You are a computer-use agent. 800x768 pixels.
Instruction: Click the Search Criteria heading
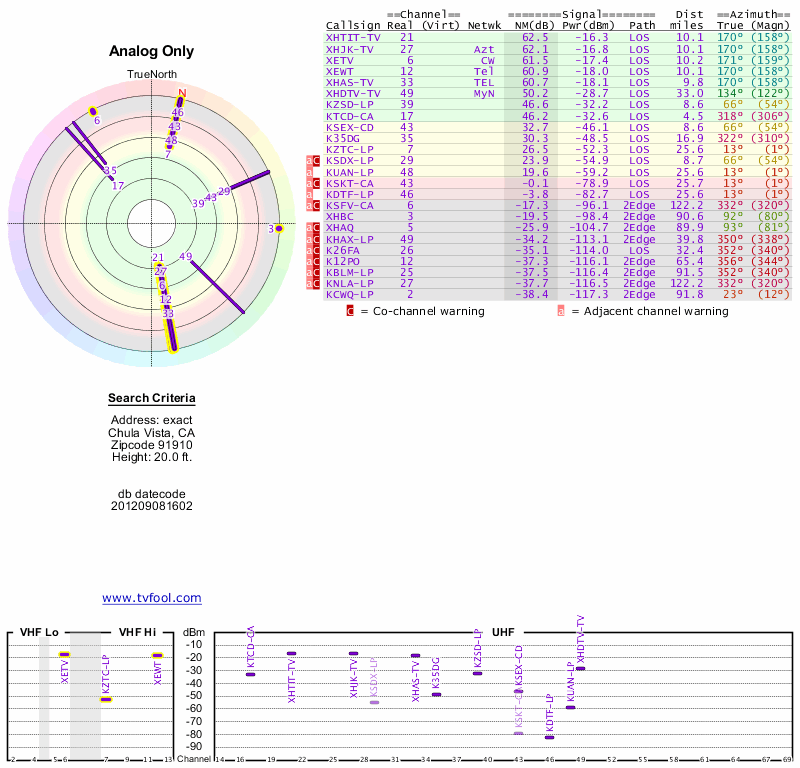pos(152,398)
